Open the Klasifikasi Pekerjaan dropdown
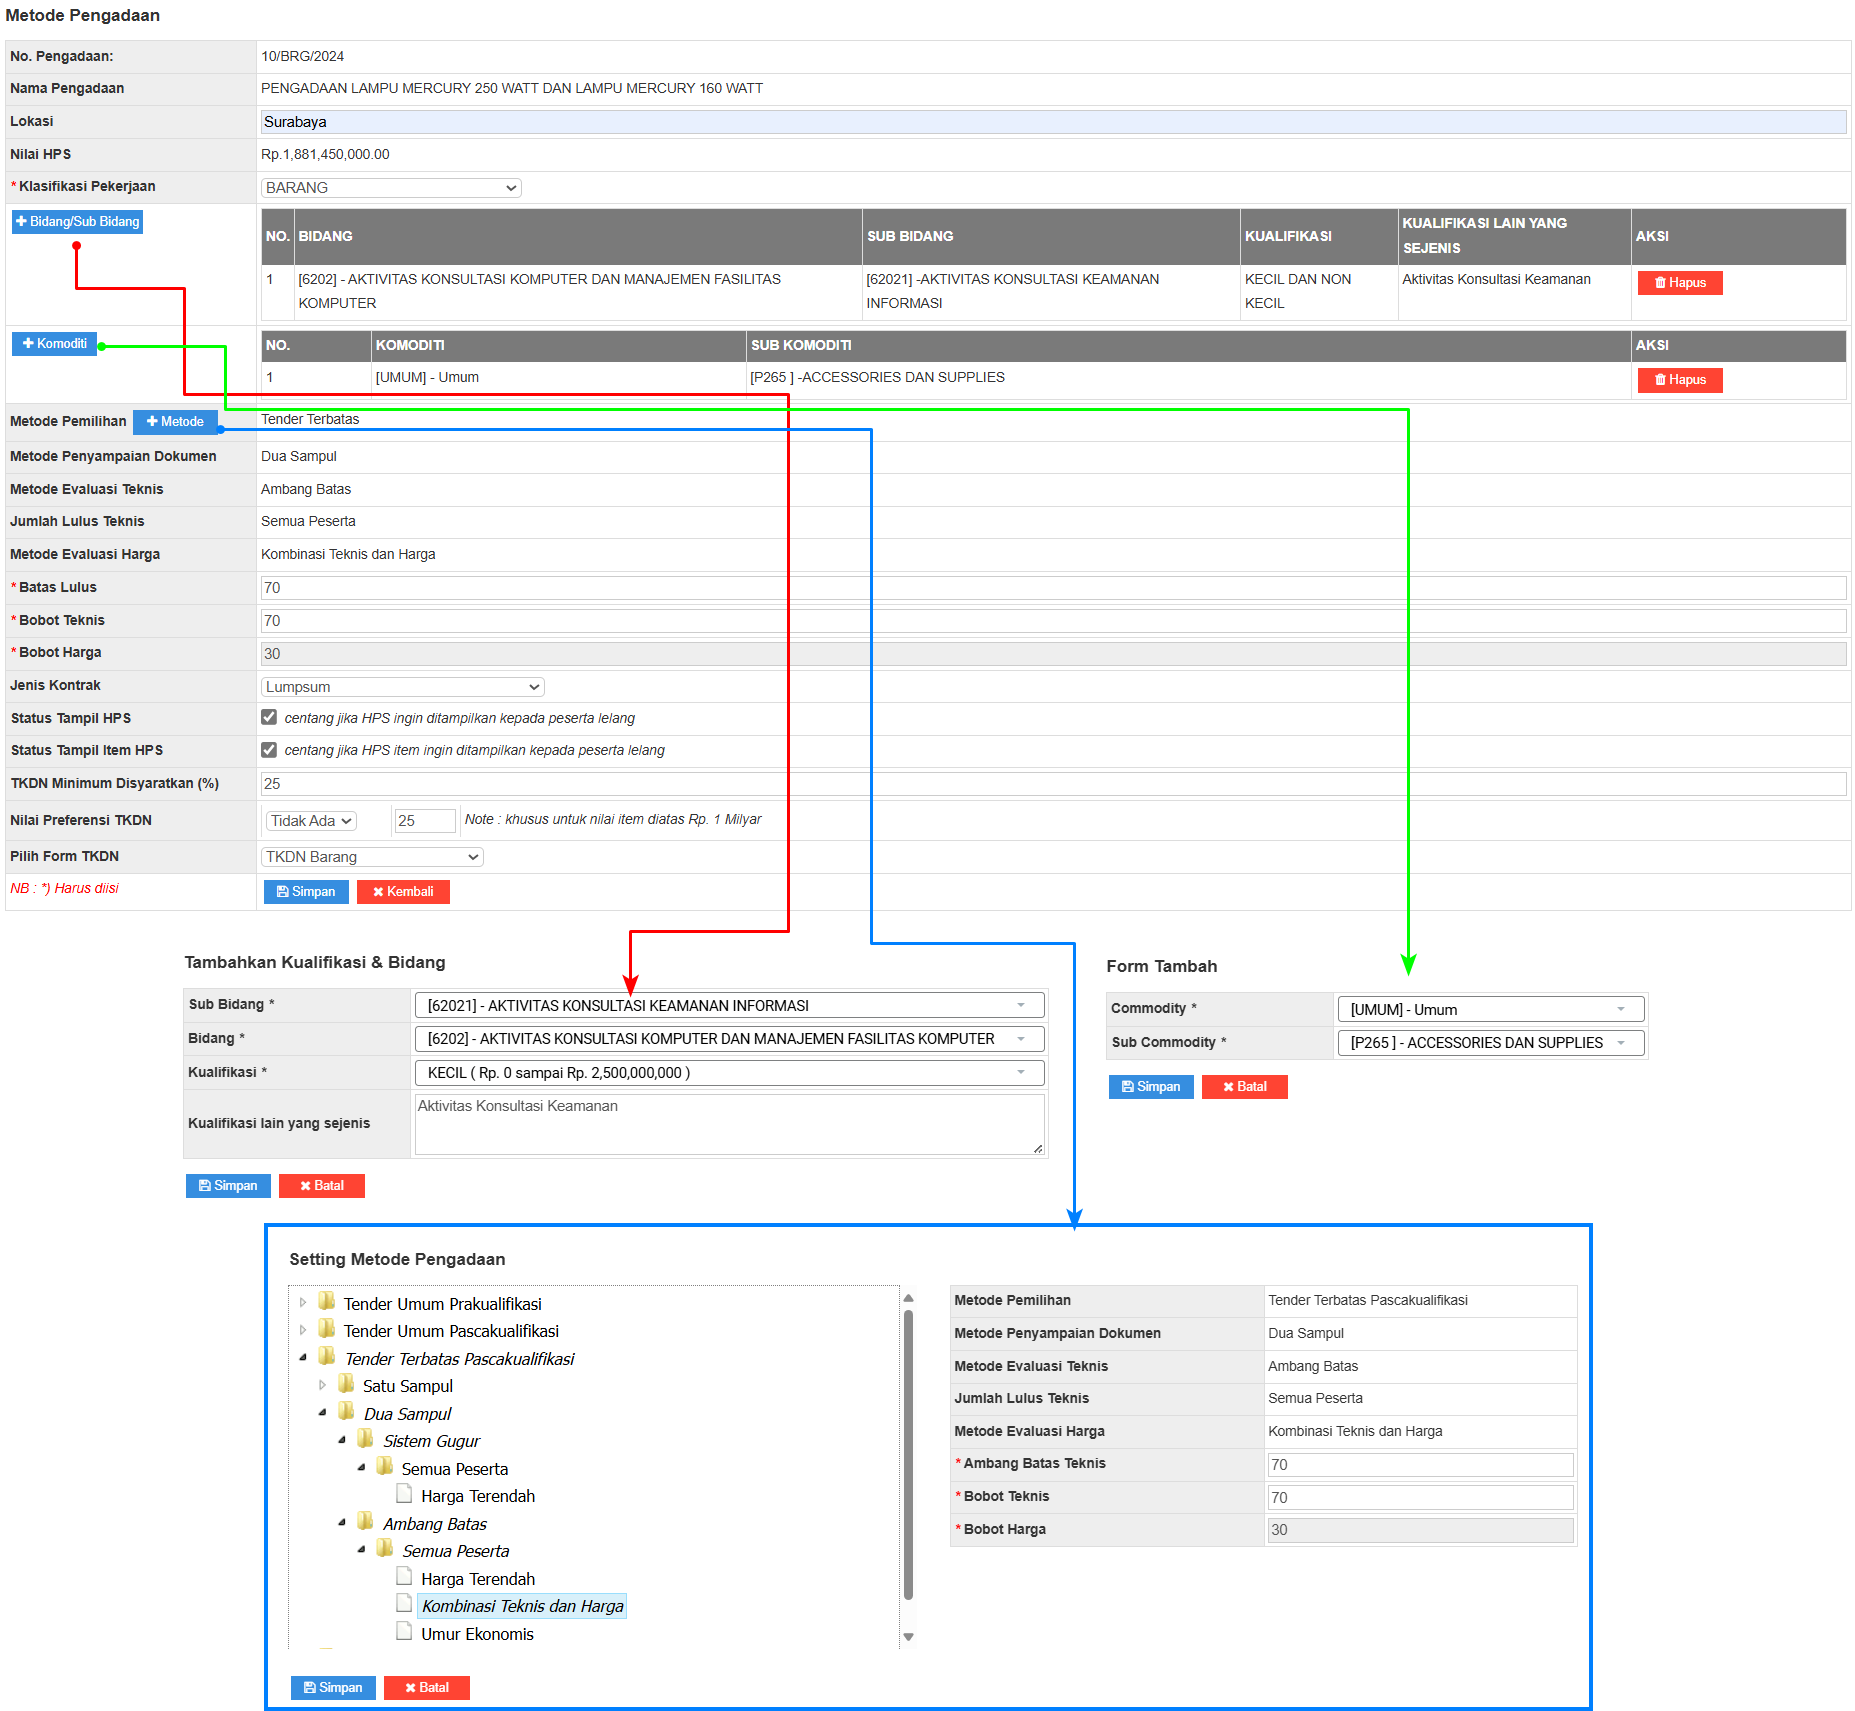This screenshot has height=1711, width=1855. [x=391, y=188]
